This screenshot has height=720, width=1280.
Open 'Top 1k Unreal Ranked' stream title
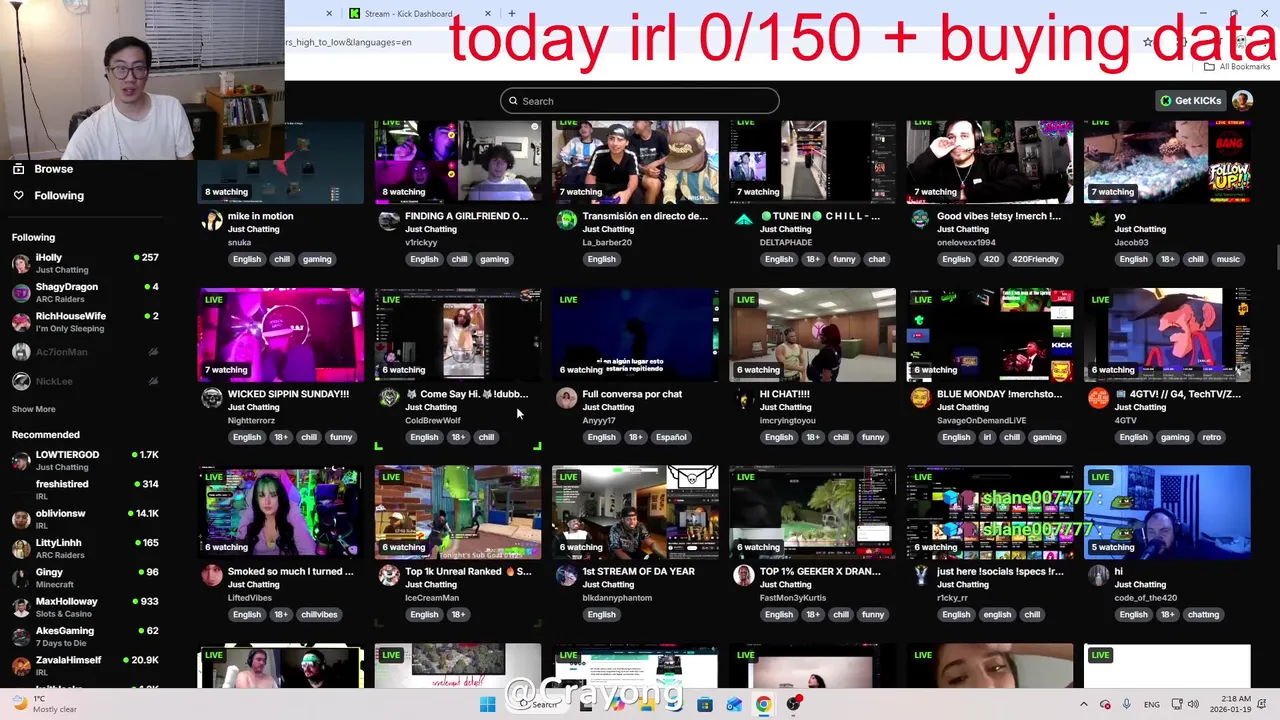(x=468, y=572)
